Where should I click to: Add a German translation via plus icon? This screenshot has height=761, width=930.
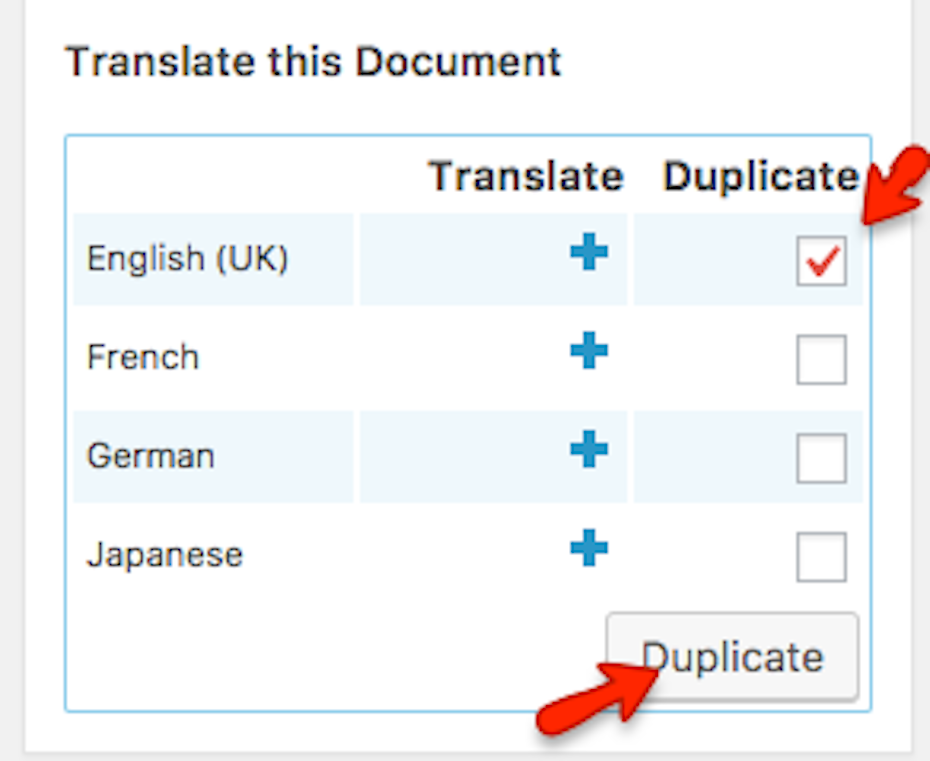(589, 449)
